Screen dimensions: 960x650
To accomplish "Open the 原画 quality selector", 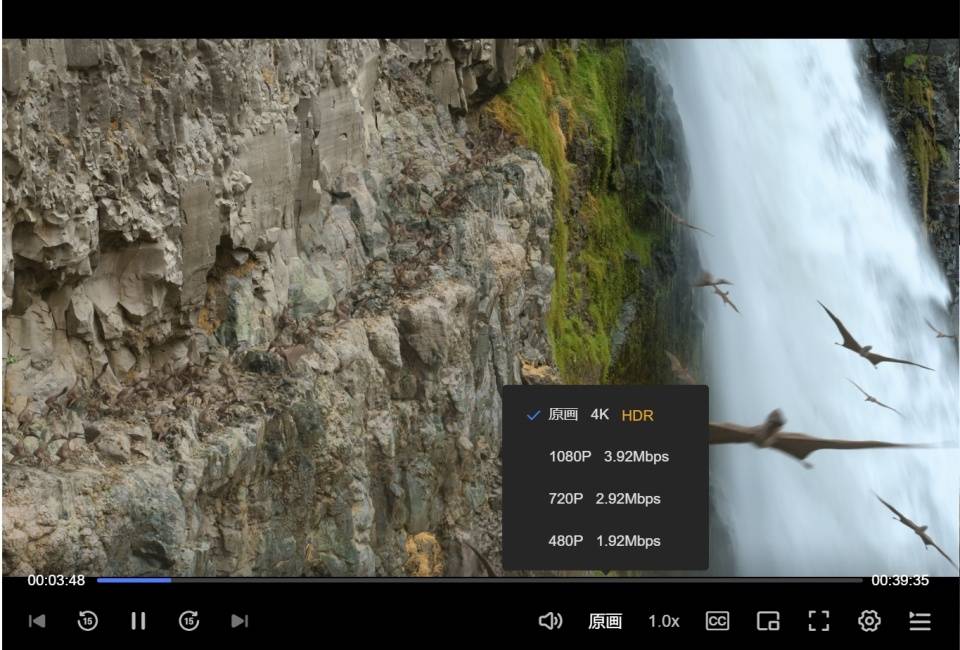I will point(605,621).
